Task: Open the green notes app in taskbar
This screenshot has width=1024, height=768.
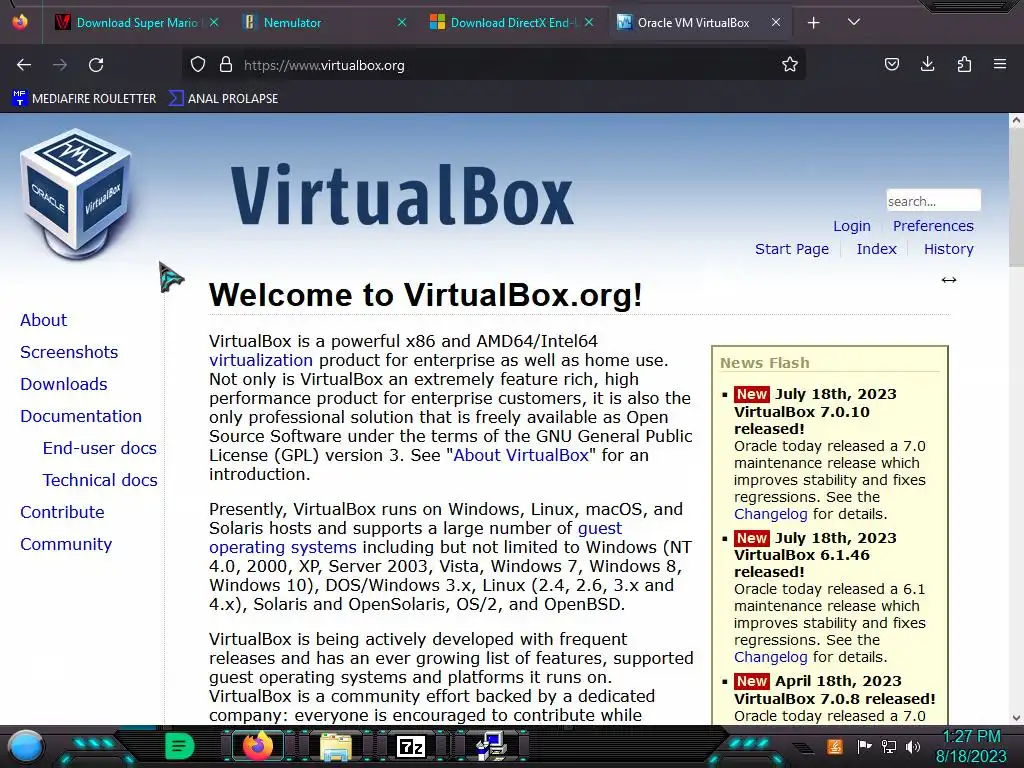Action: (180, 746)
